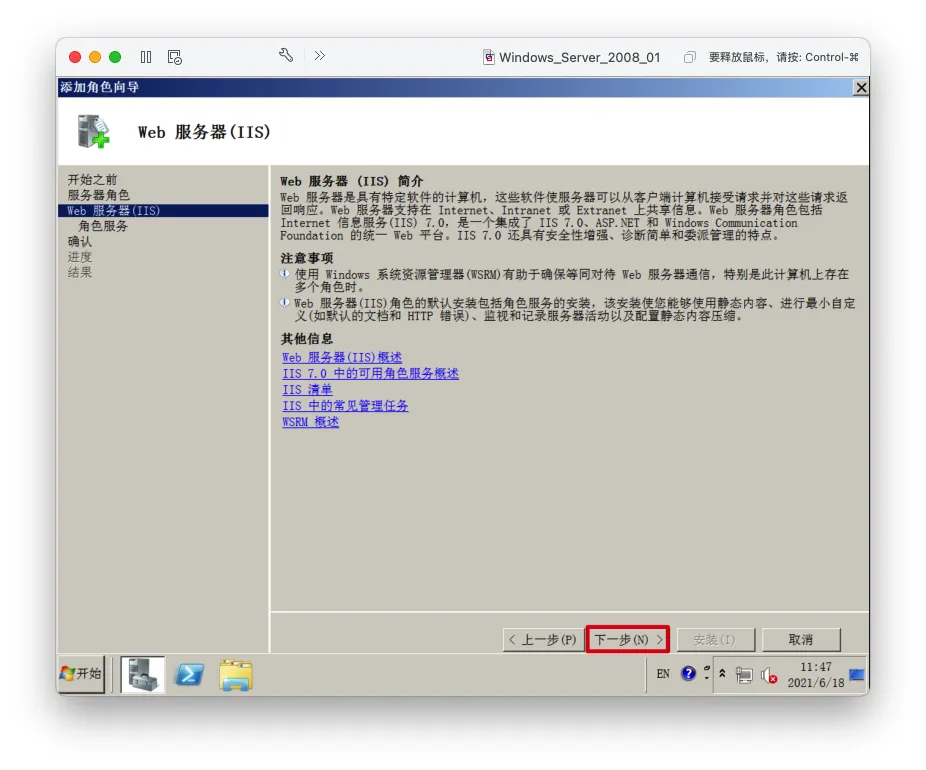Image resolution: width=926 pixels, height=770 pixels.
Task: Select 角色服务 step
Action: point(103,226)
